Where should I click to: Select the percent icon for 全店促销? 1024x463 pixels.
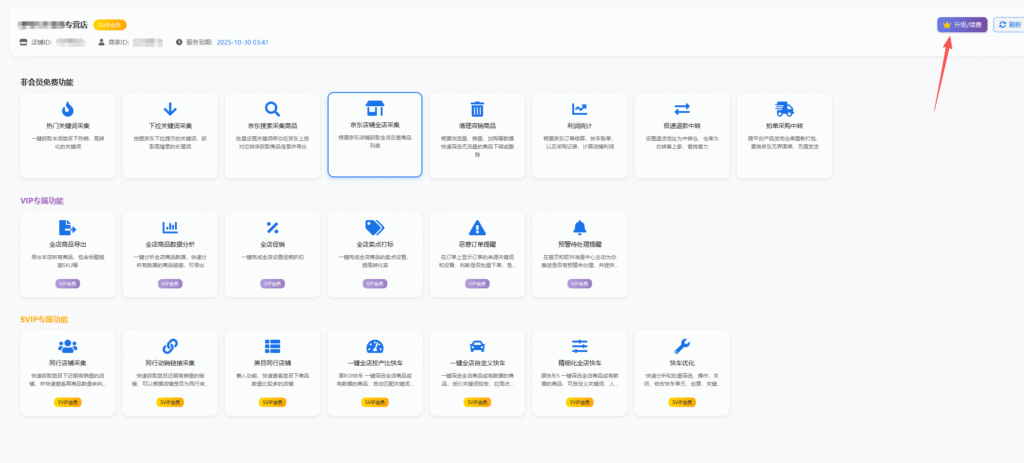pyautogui.click(x=272, y=228)
